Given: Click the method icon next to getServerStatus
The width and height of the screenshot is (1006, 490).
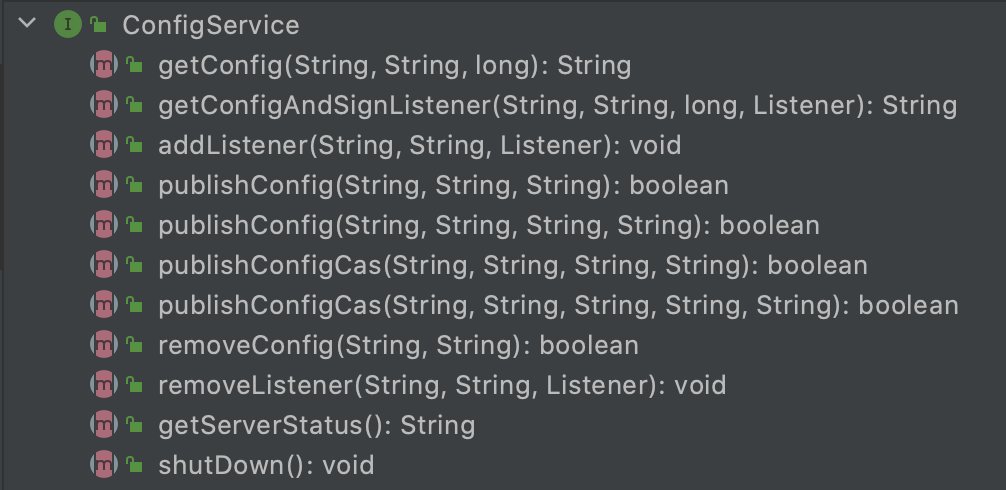Looking at the screenshot, I should [103, 425].
